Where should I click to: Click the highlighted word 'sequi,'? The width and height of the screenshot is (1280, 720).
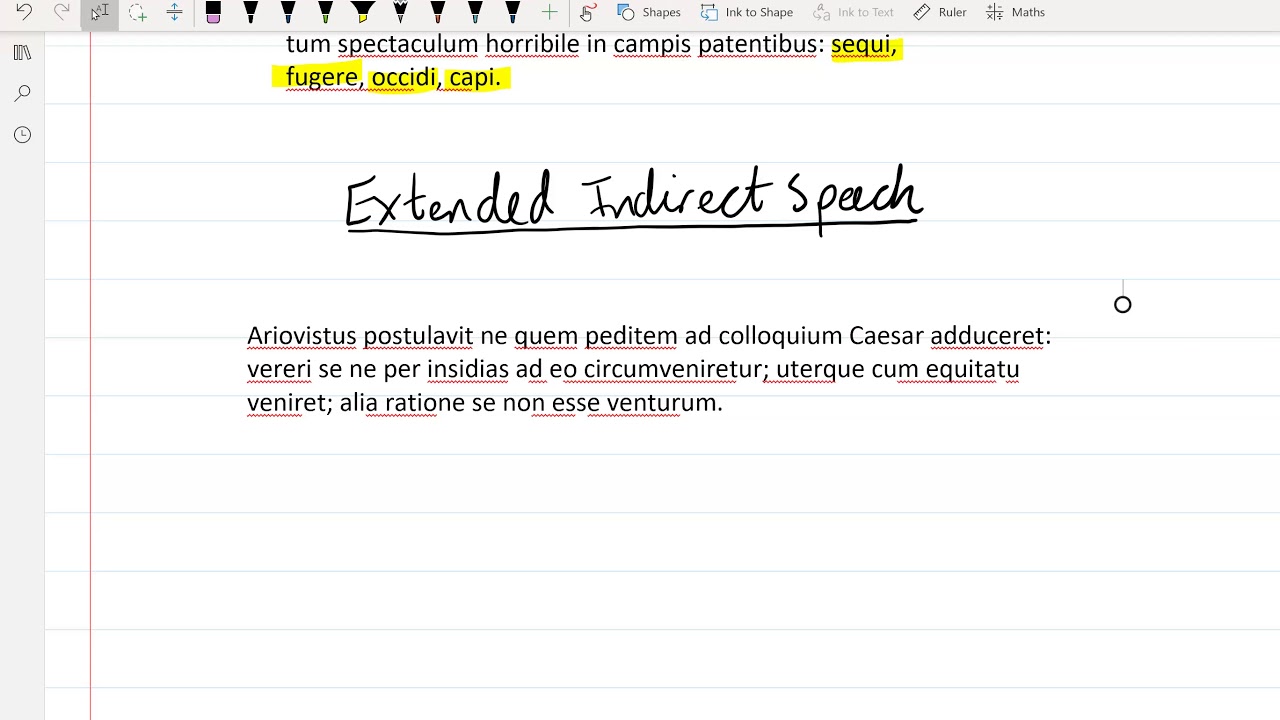[864, 44]
